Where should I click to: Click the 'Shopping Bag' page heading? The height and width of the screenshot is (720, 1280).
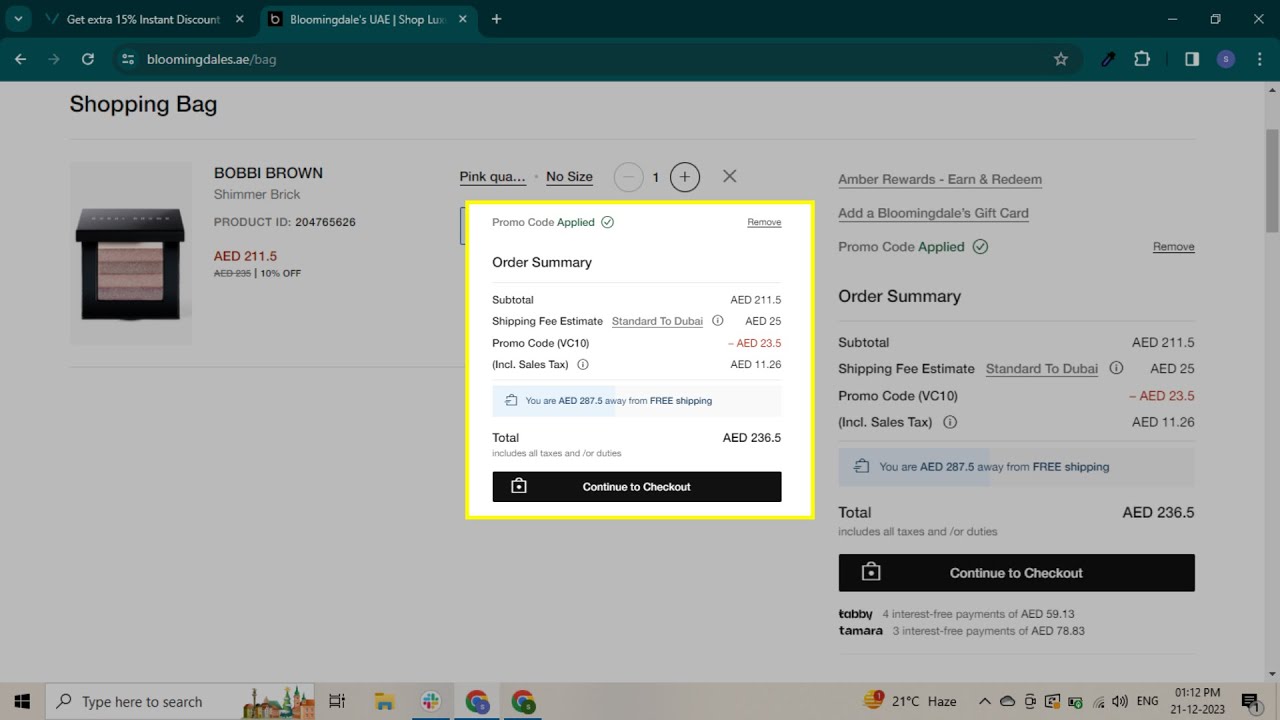(143, 104)
